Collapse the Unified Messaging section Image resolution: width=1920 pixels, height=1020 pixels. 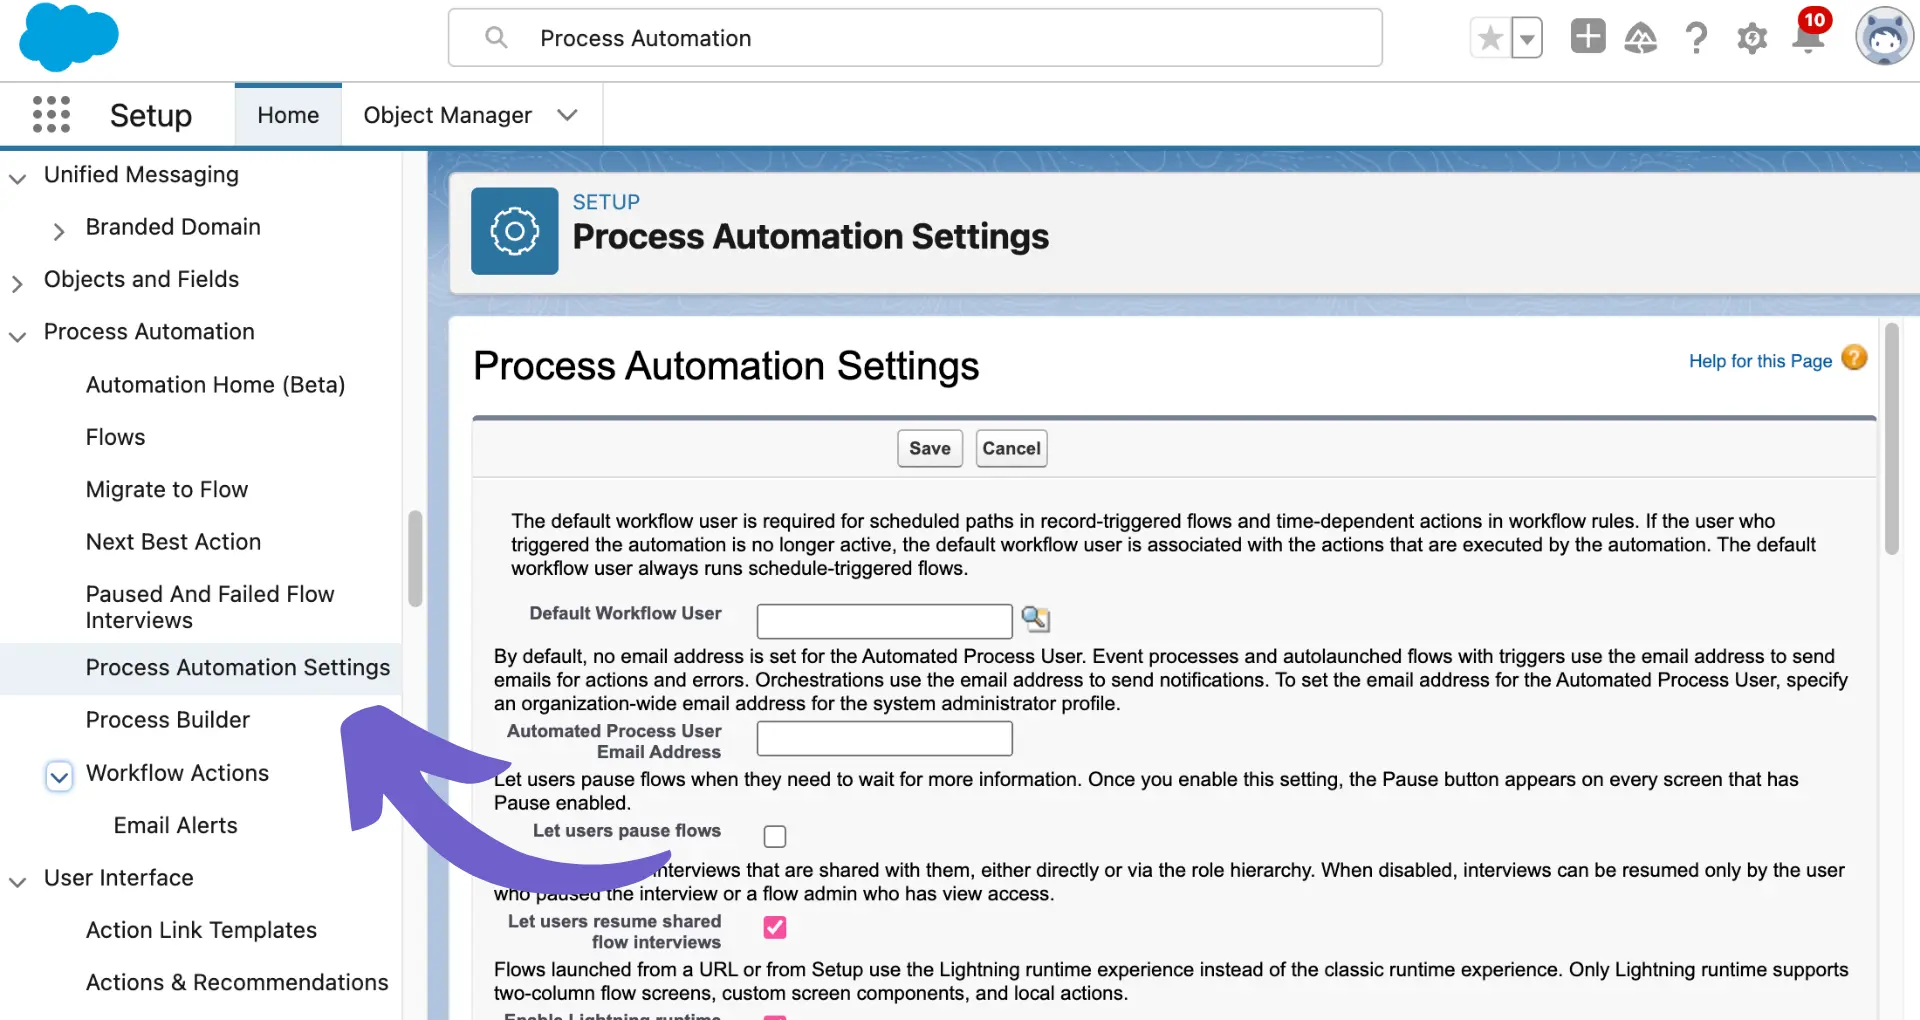[x=17, y=178]
